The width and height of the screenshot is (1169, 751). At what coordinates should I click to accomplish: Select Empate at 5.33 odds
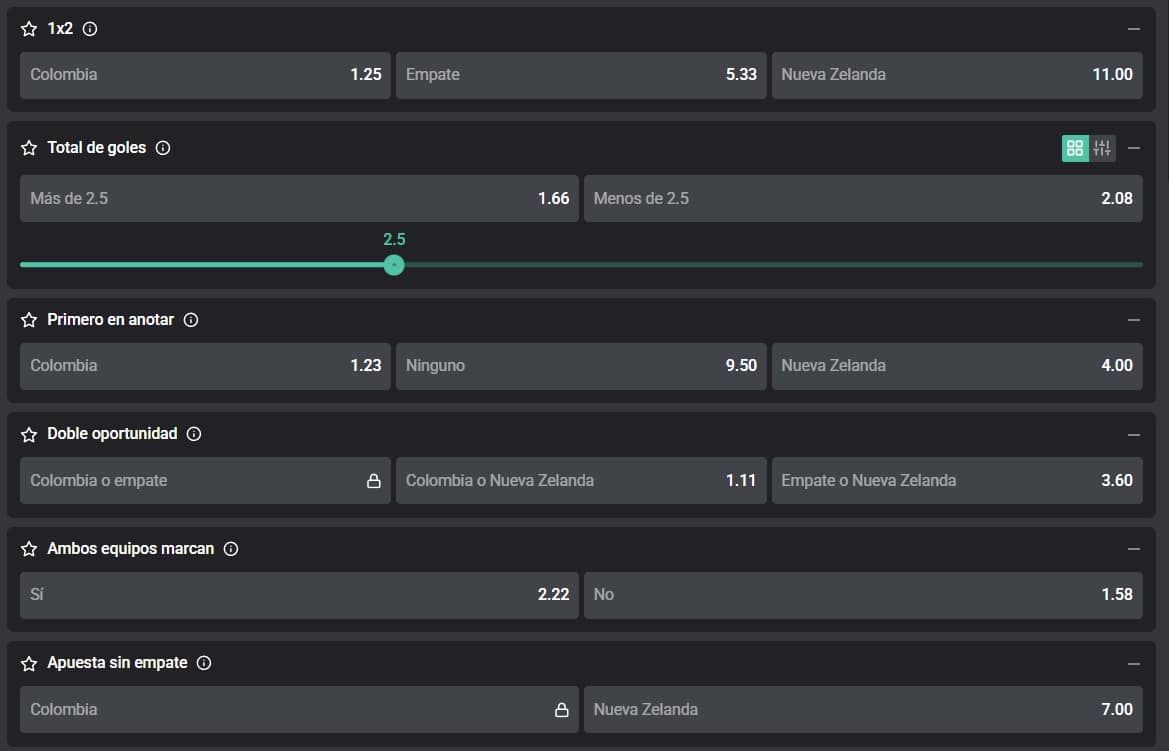[x=581, y=75]
